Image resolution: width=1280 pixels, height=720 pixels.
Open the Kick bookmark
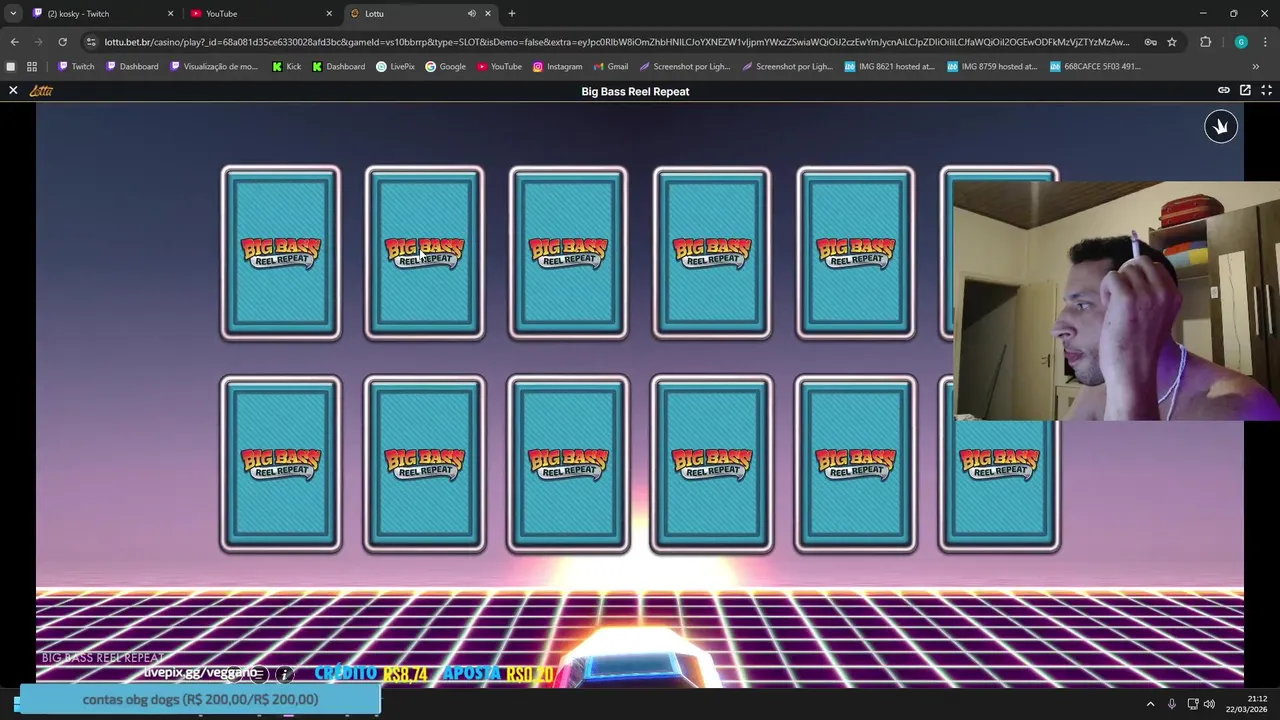point(286,67)
